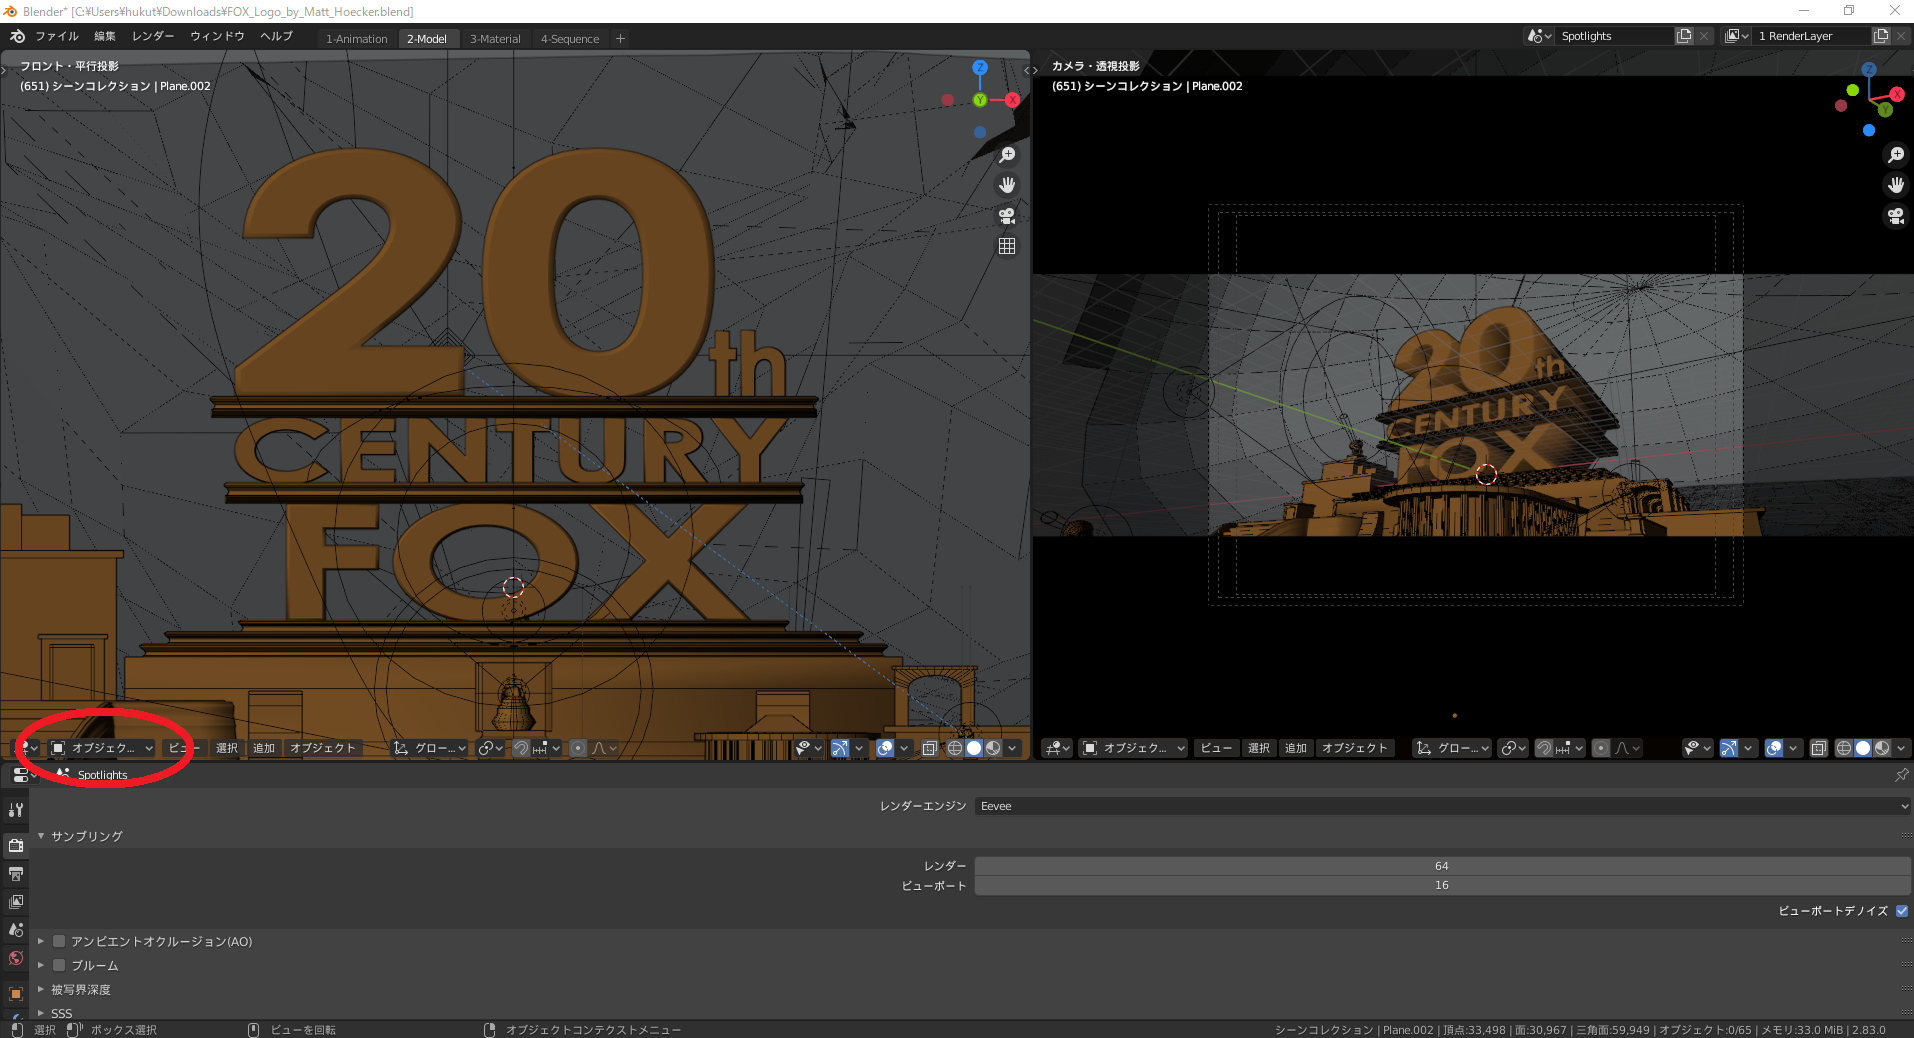Open Output properties tab (printer icon)

click(16, 874)
